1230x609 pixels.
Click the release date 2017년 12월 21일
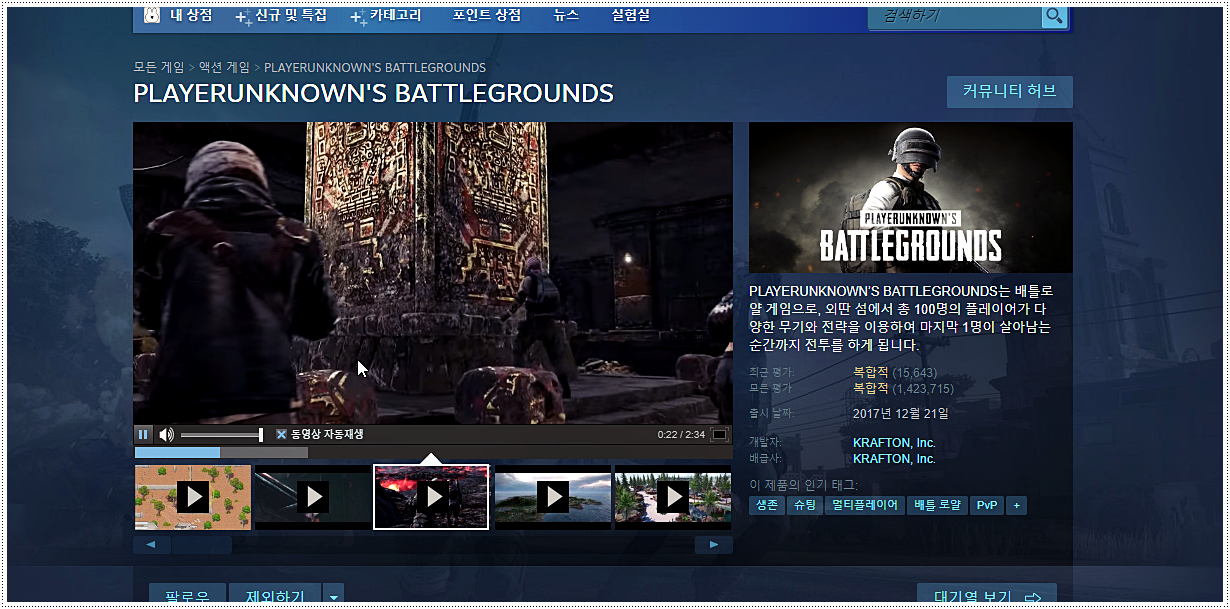[x=901, y=413]
